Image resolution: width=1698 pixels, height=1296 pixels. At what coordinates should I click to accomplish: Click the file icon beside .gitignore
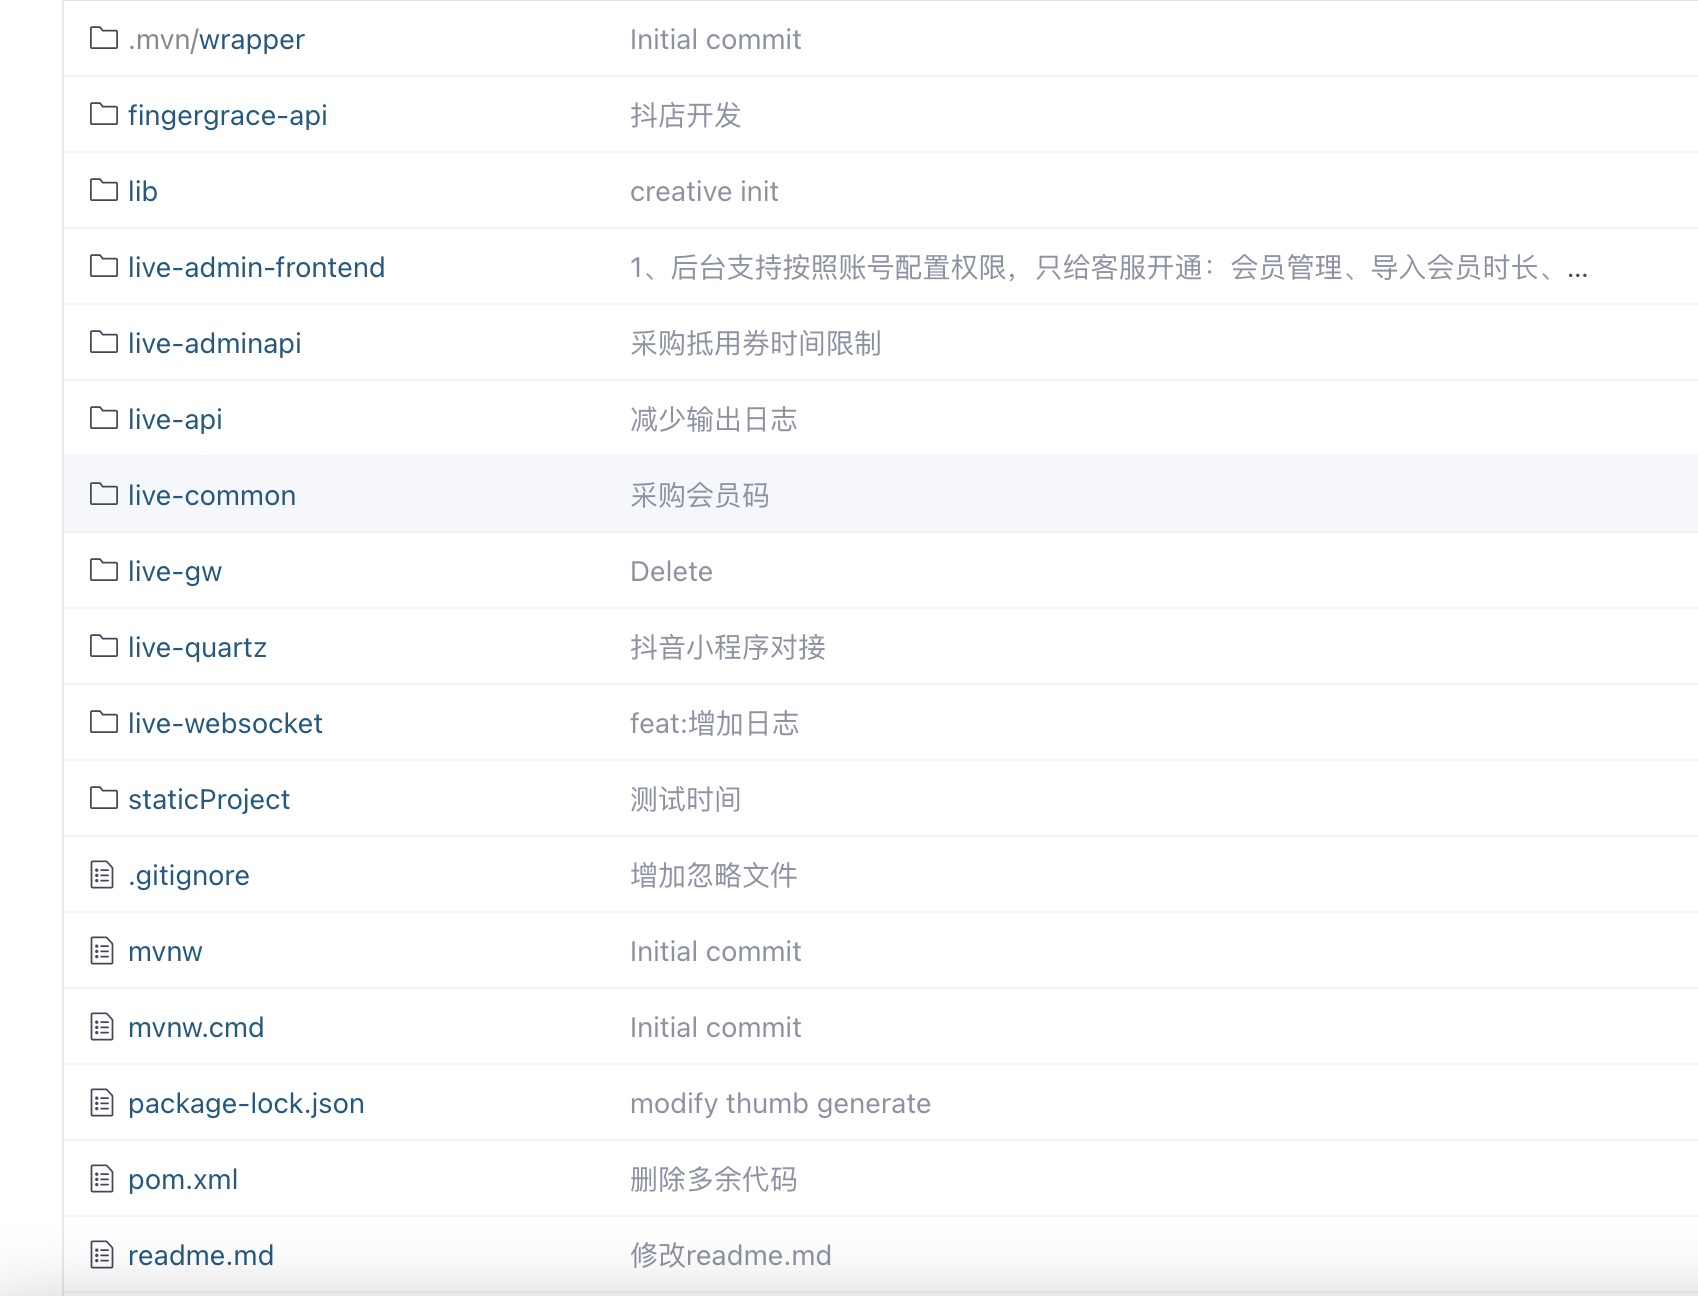point(102,875)
